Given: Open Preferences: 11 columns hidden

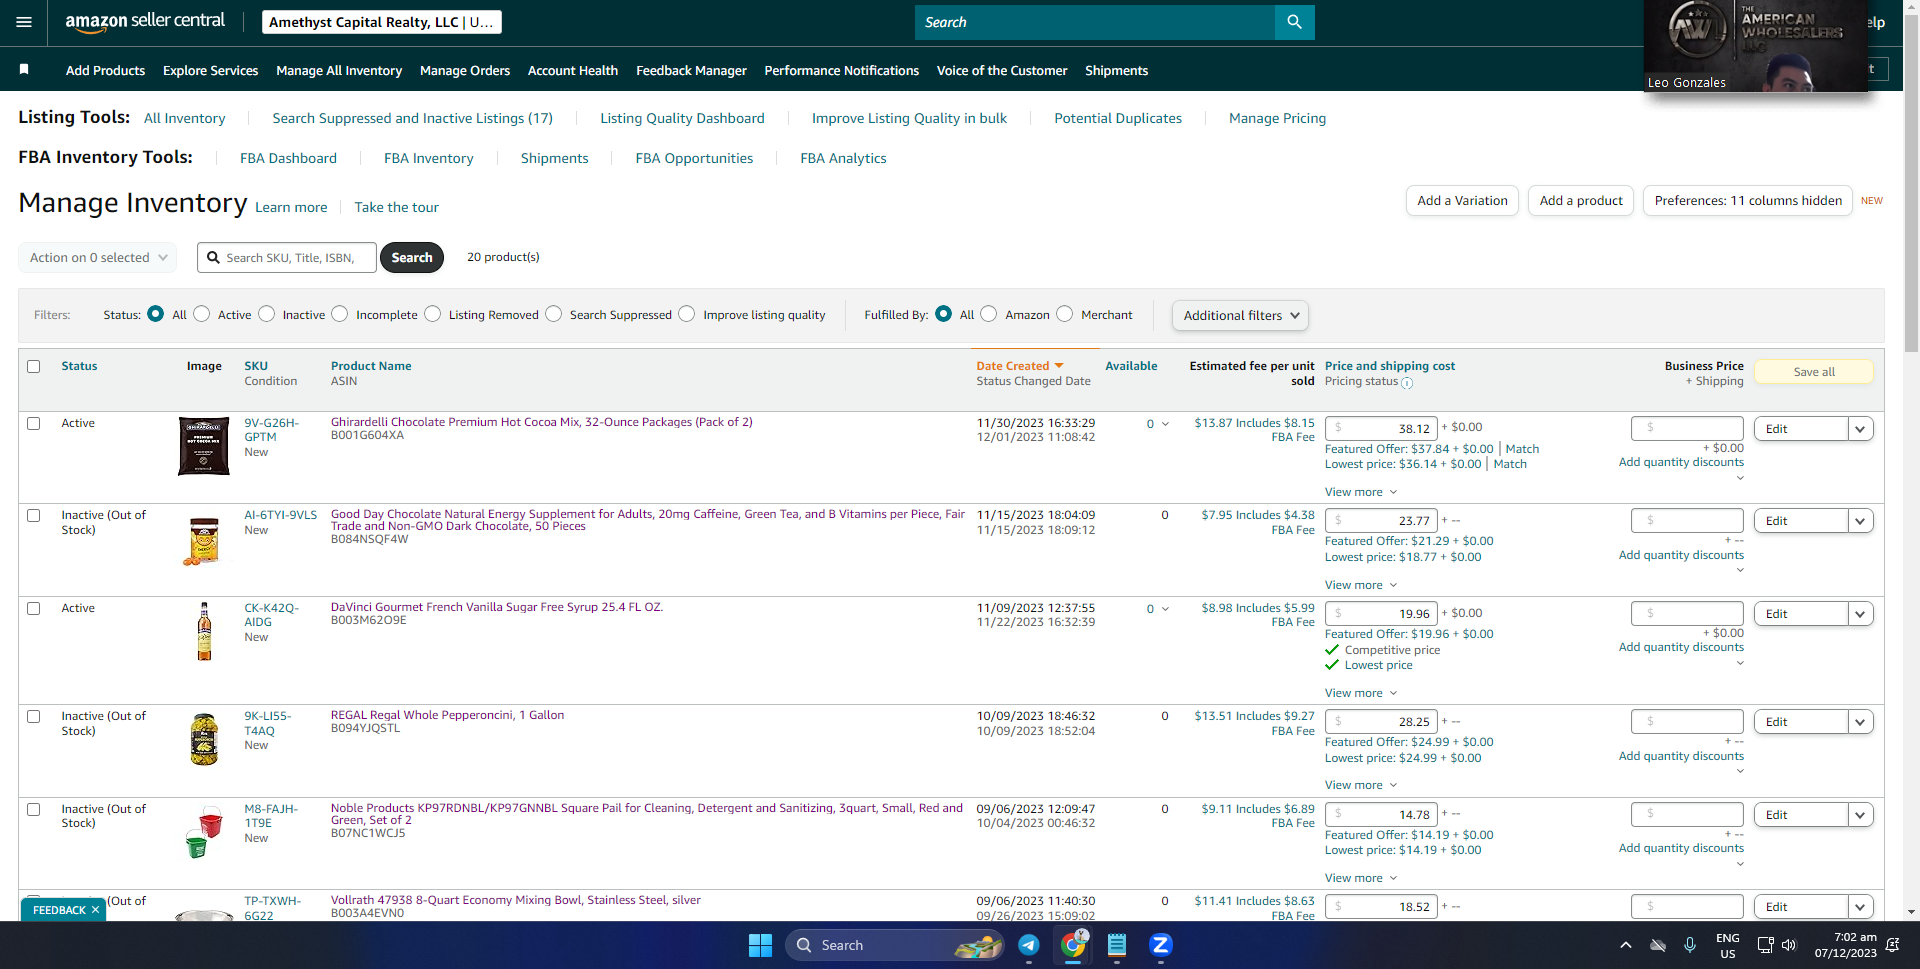Looking at the screenshot, I should 1748,200.
